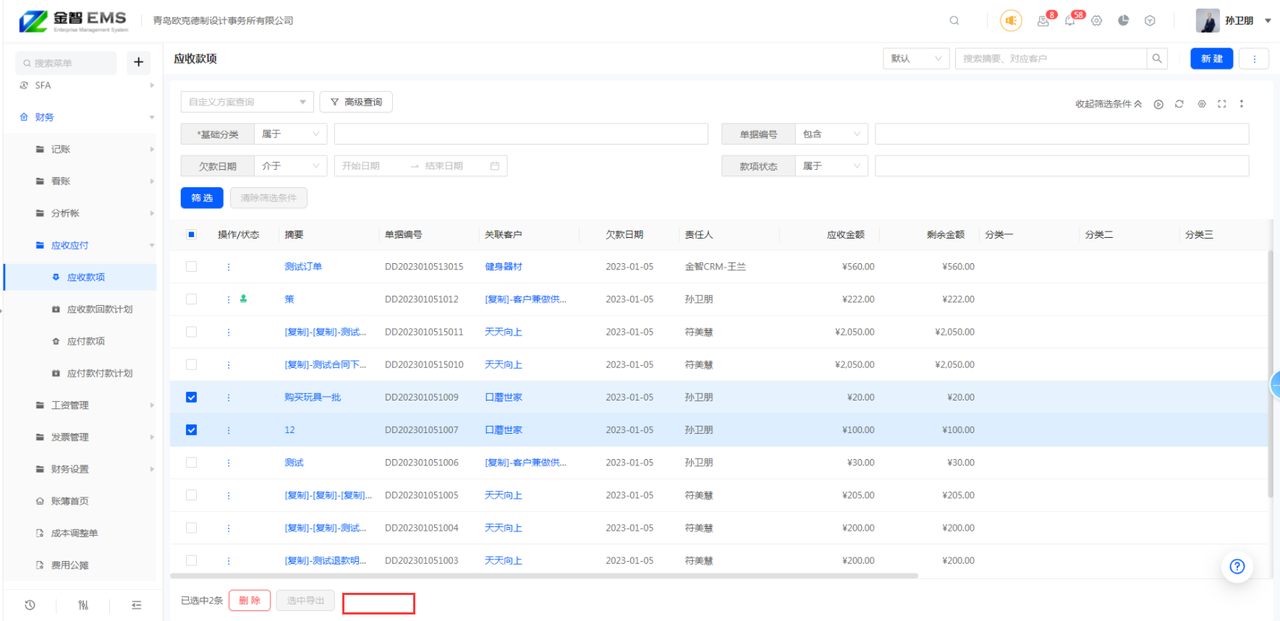Click the calendar icon in 欠款日期 range

pos(495,166)
